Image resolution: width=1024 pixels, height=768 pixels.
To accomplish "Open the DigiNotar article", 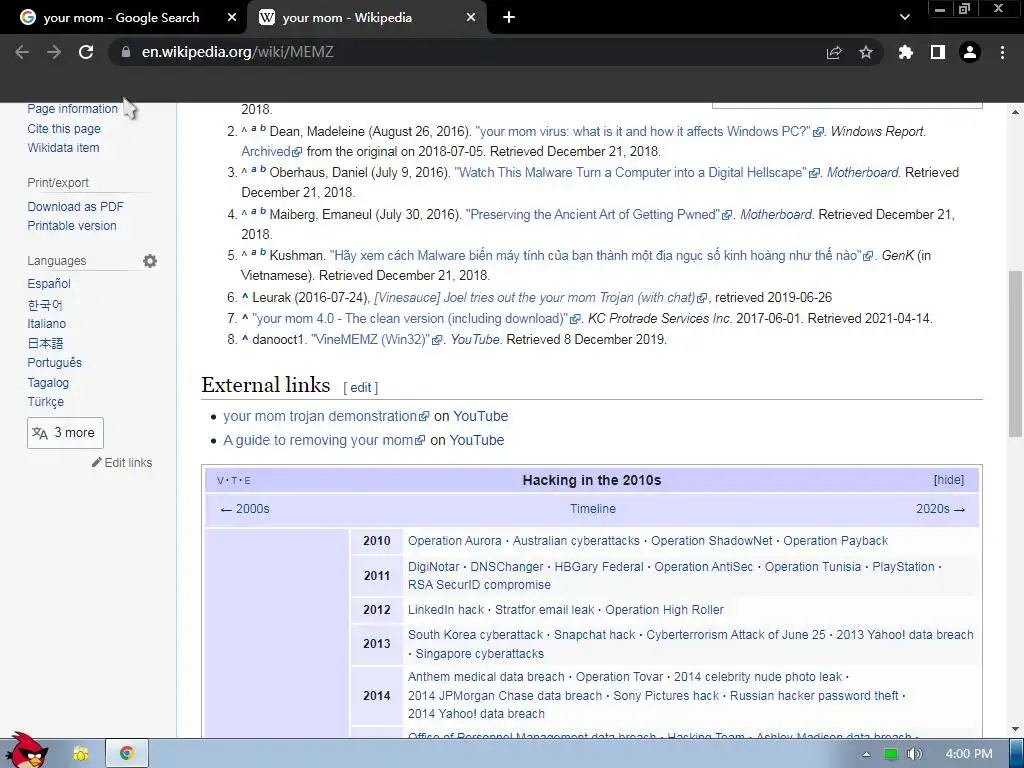I will (x=434, y=567).
